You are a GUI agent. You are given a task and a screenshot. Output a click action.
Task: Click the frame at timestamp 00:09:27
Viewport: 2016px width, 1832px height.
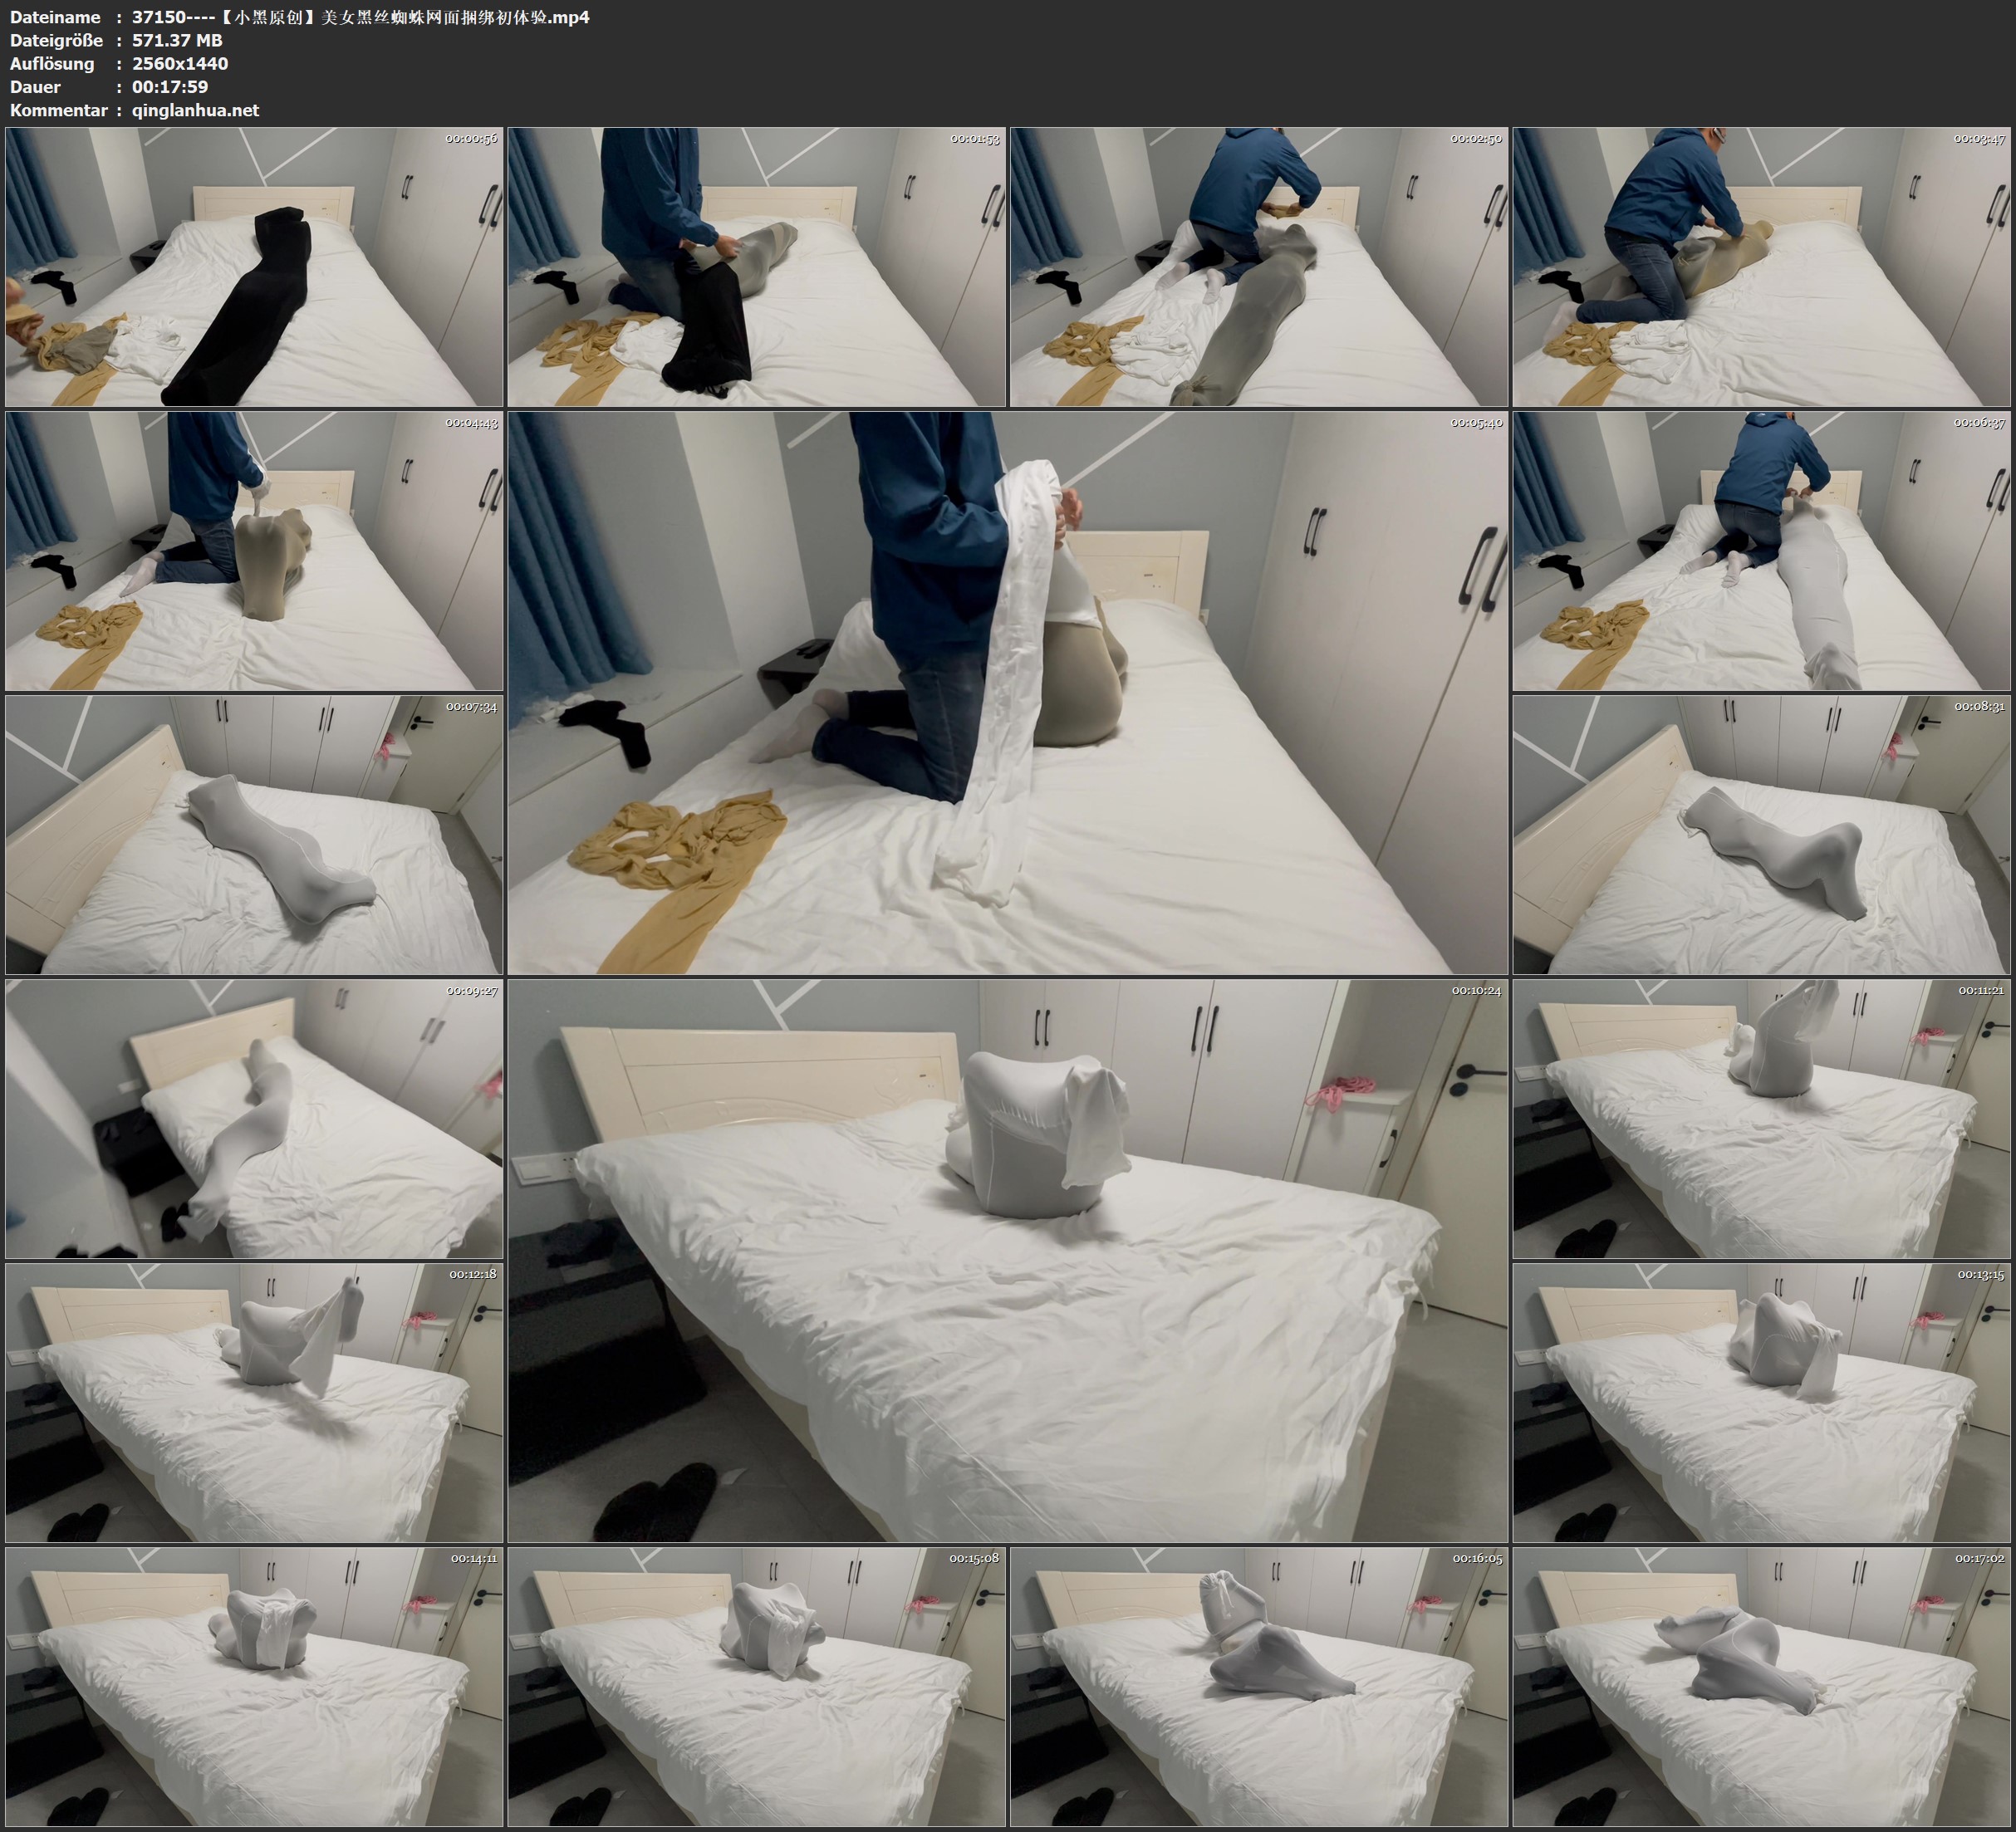pos(254,1118)
